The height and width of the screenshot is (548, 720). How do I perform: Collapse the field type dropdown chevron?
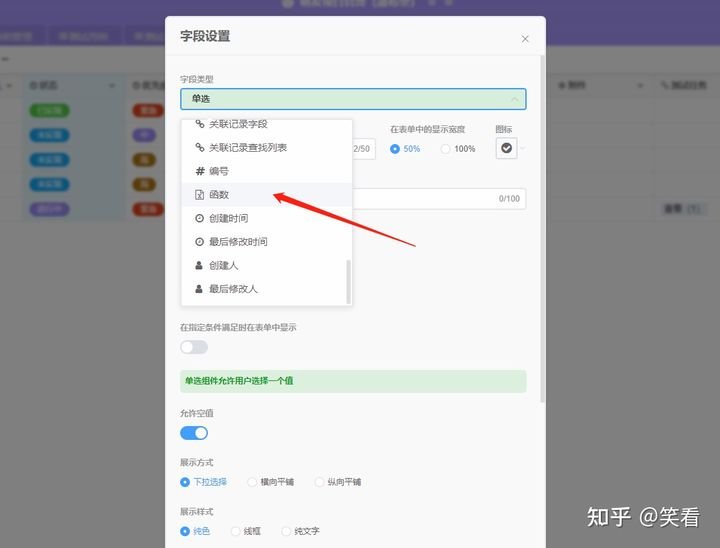(x=514, y=99)
